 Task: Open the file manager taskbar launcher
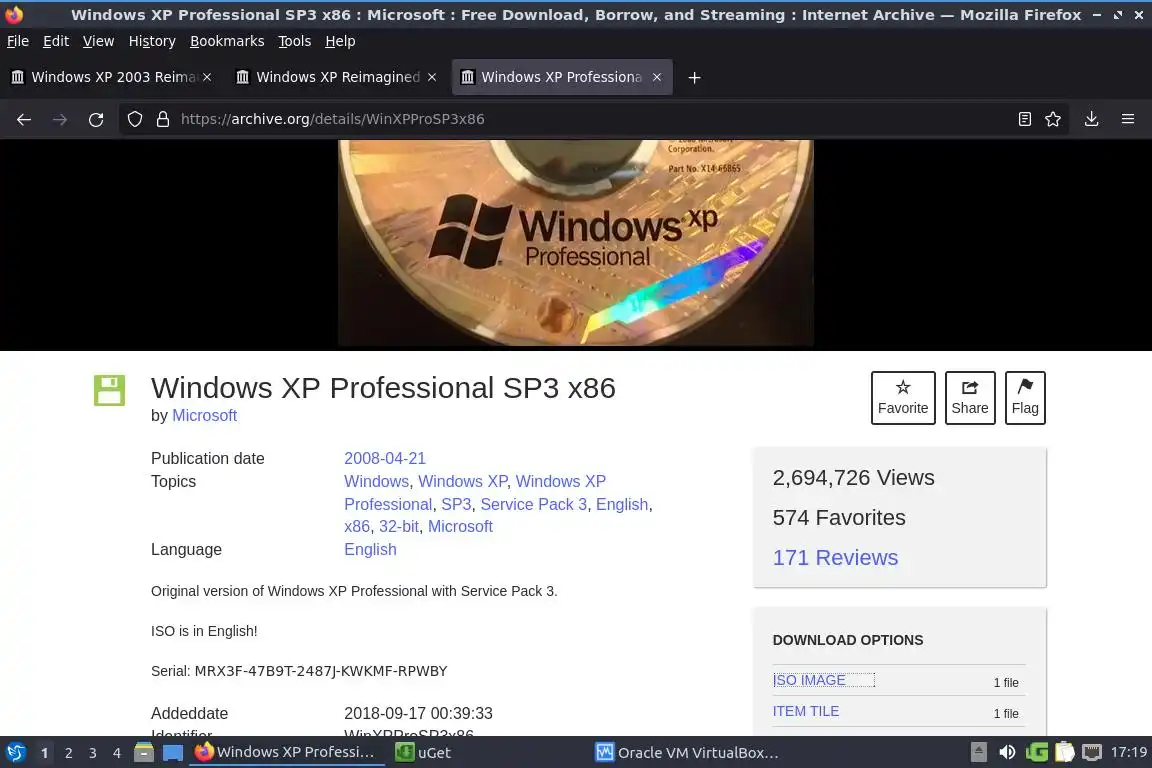click(144, 753)
